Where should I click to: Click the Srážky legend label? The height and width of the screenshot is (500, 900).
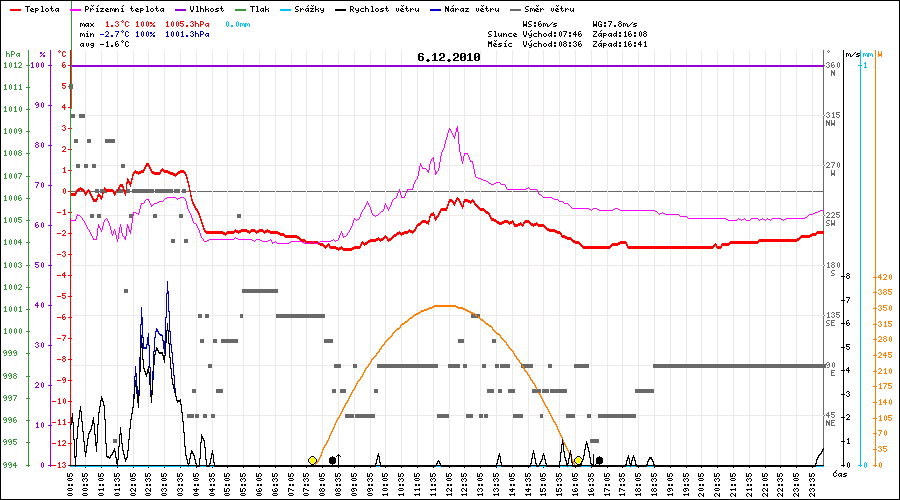coord(309,9)
